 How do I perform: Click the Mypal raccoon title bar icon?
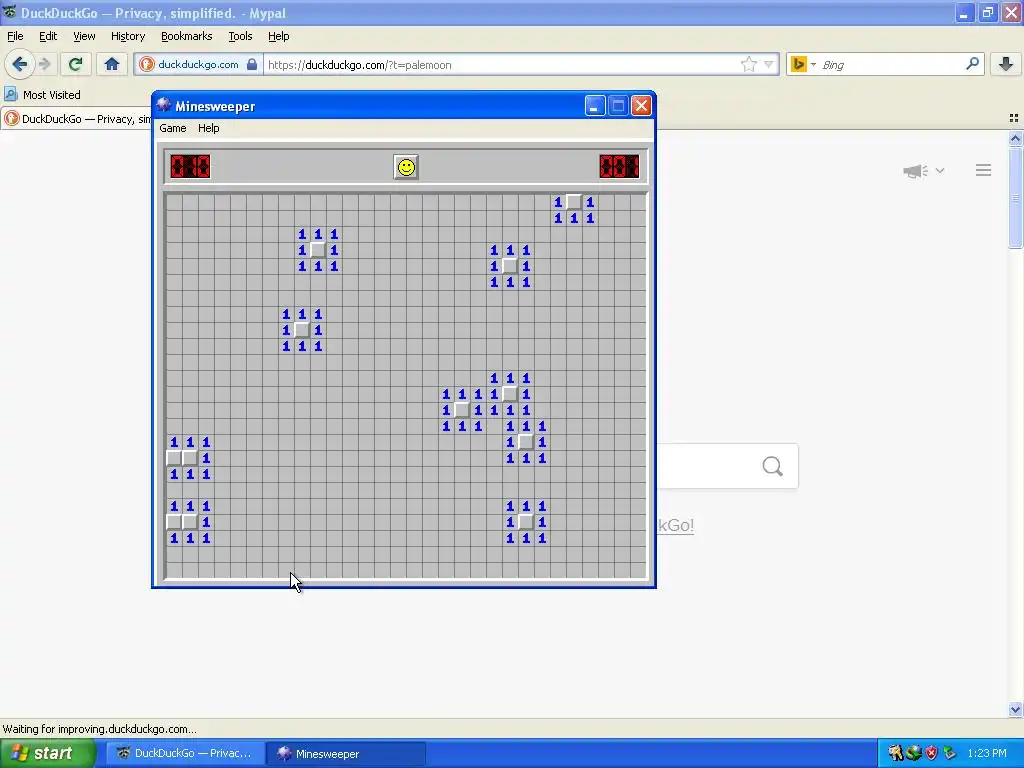pos(9,12)
